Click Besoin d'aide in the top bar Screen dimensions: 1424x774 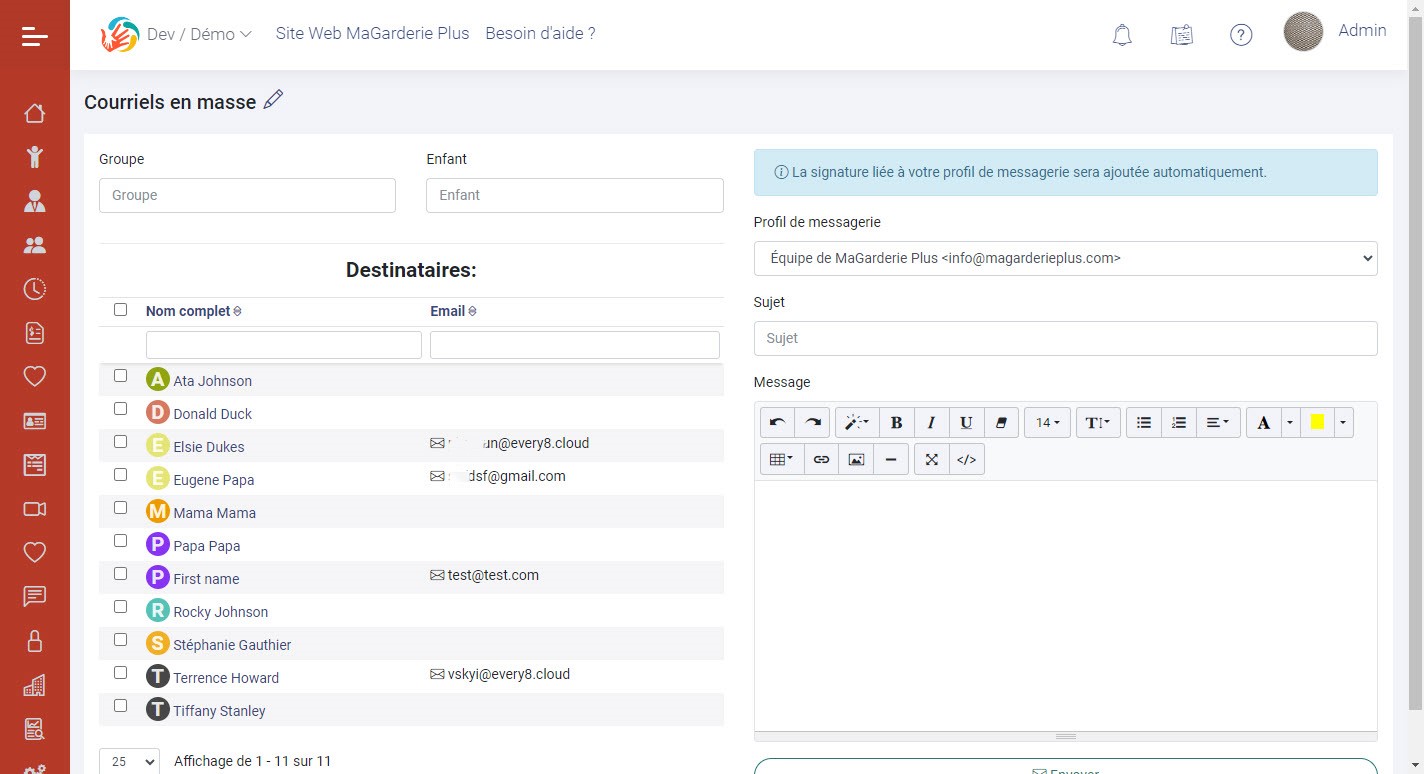pyautogui.click(x=540, y=33)
